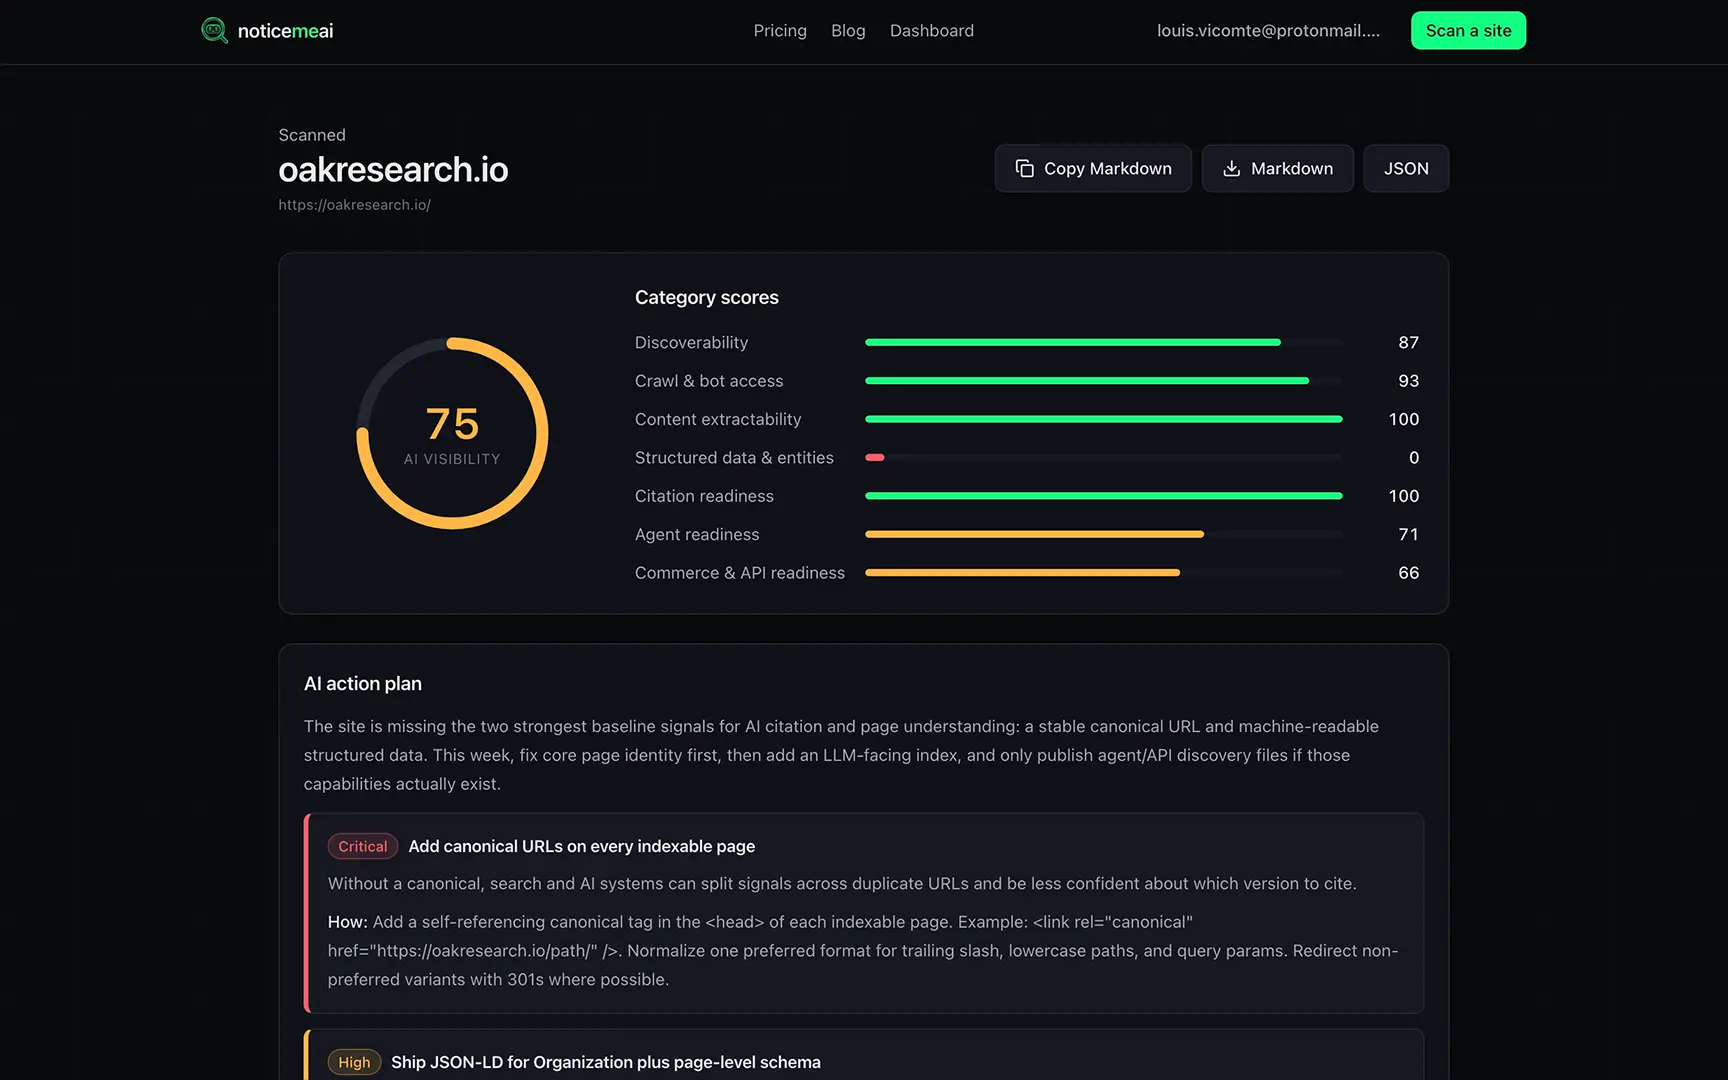Click the Structured data & entities red bar
The width and height of the screenshot is (1728, 1080).
tap(875, 457)
